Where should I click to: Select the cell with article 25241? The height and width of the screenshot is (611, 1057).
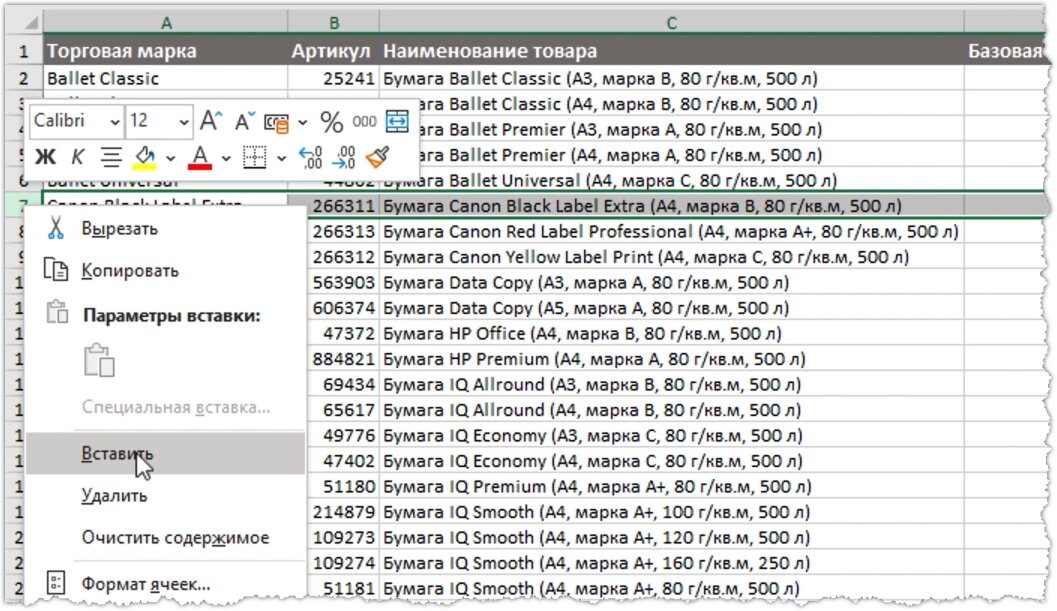click(x=334, y=78)
